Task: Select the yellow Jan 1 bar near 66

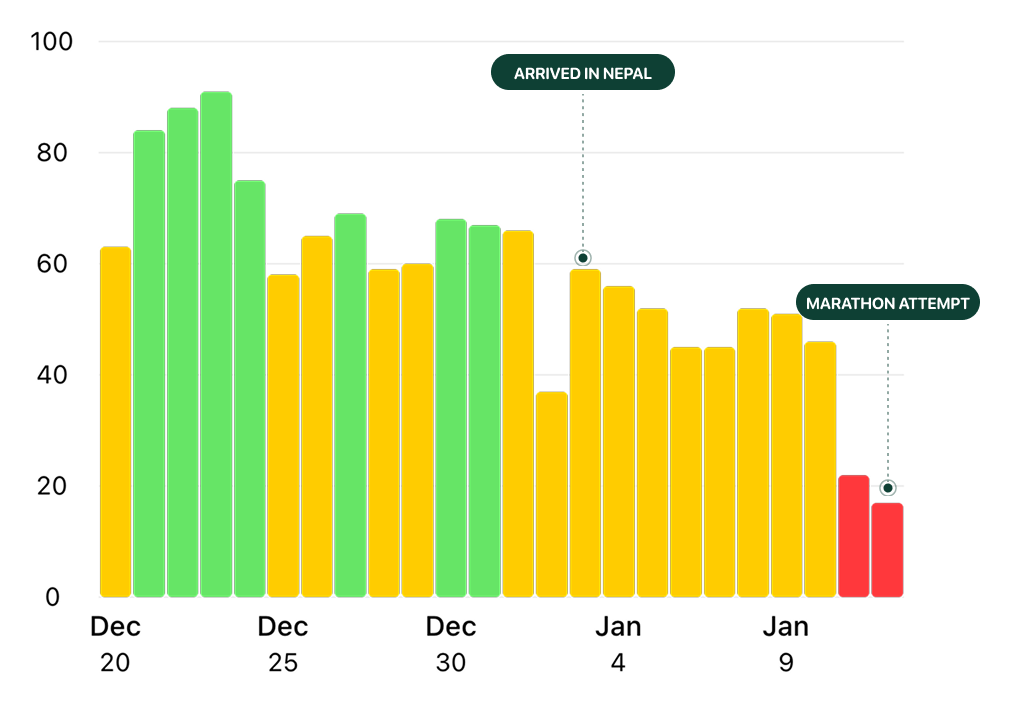Action: 518,414
